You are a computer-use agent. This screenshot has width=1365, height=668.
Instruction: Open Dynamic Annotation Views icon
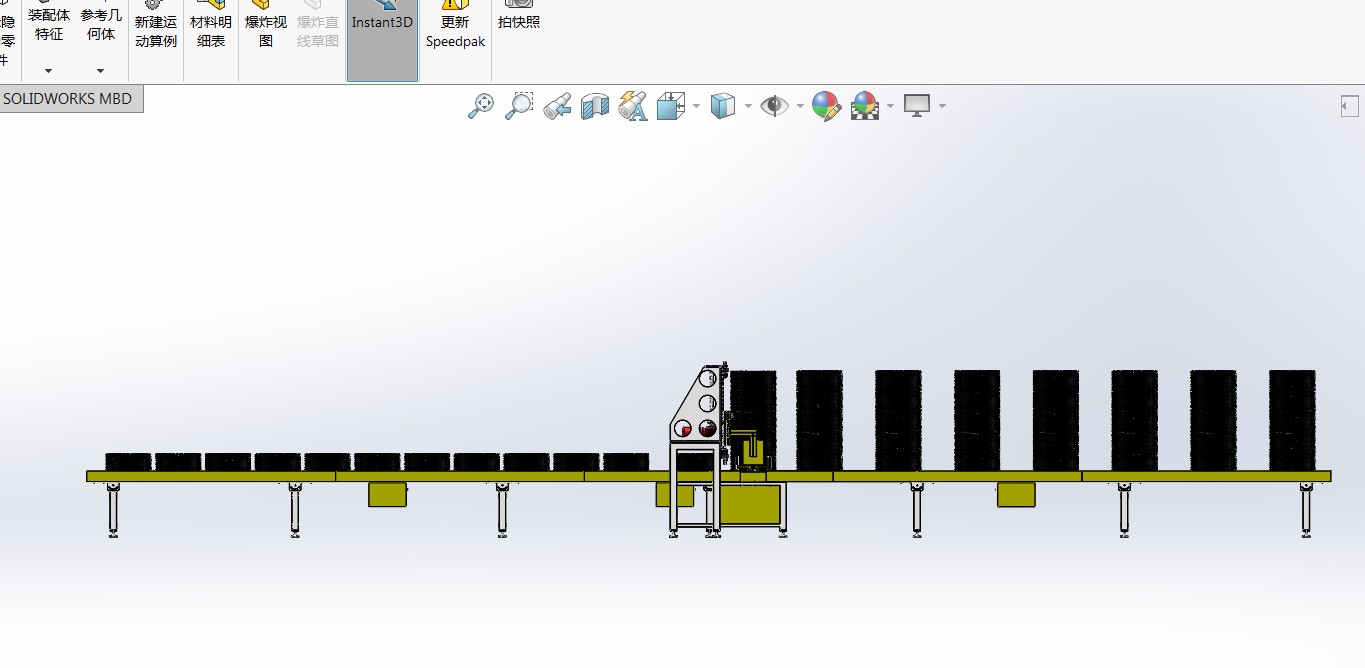(633, 106)
